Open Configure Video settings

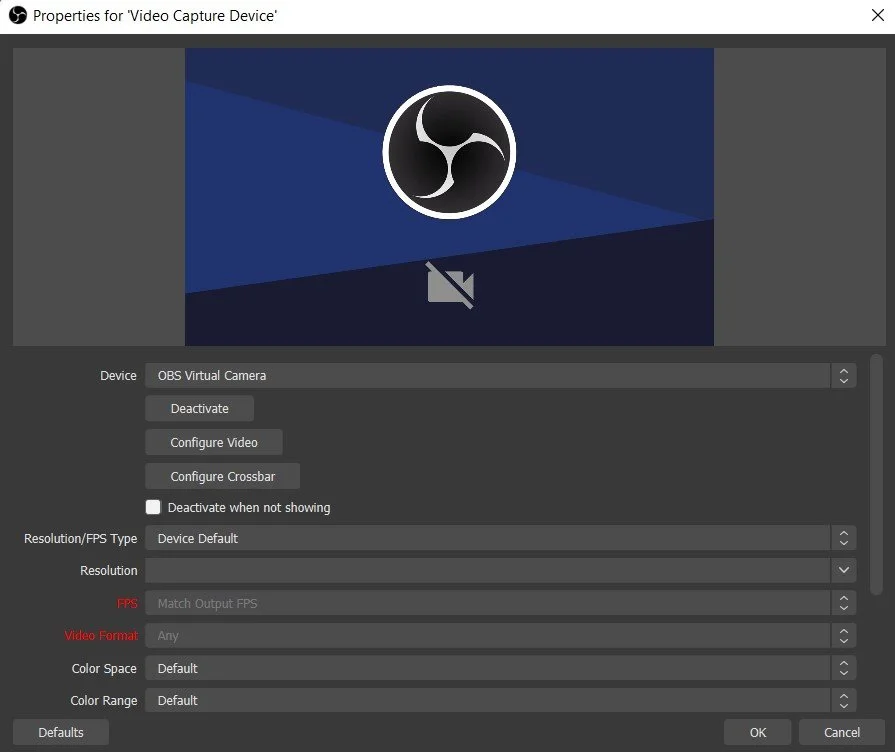[x=214, y=443]
